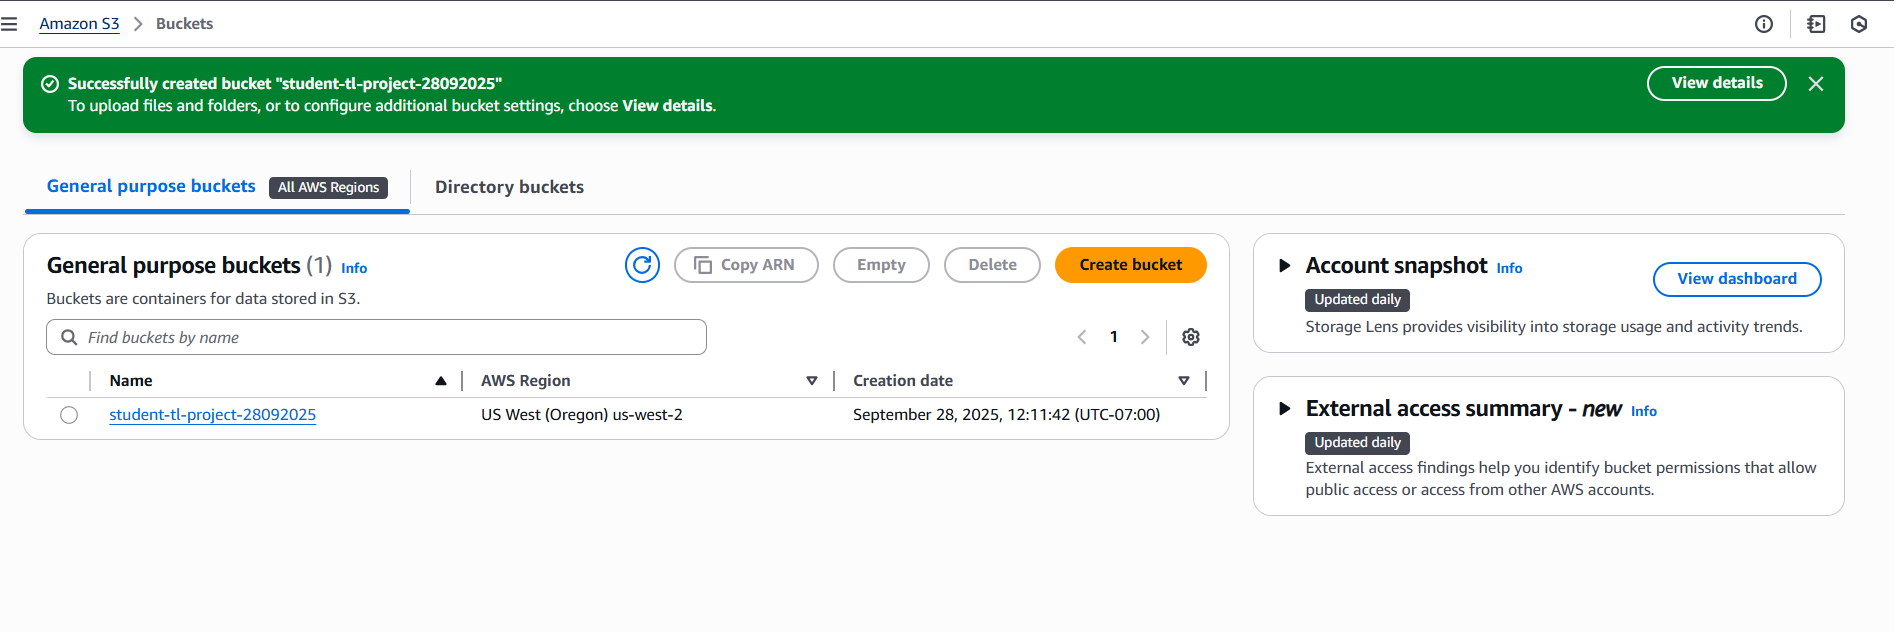Select radio button for student-tl-project-28092025

[69, 415]
